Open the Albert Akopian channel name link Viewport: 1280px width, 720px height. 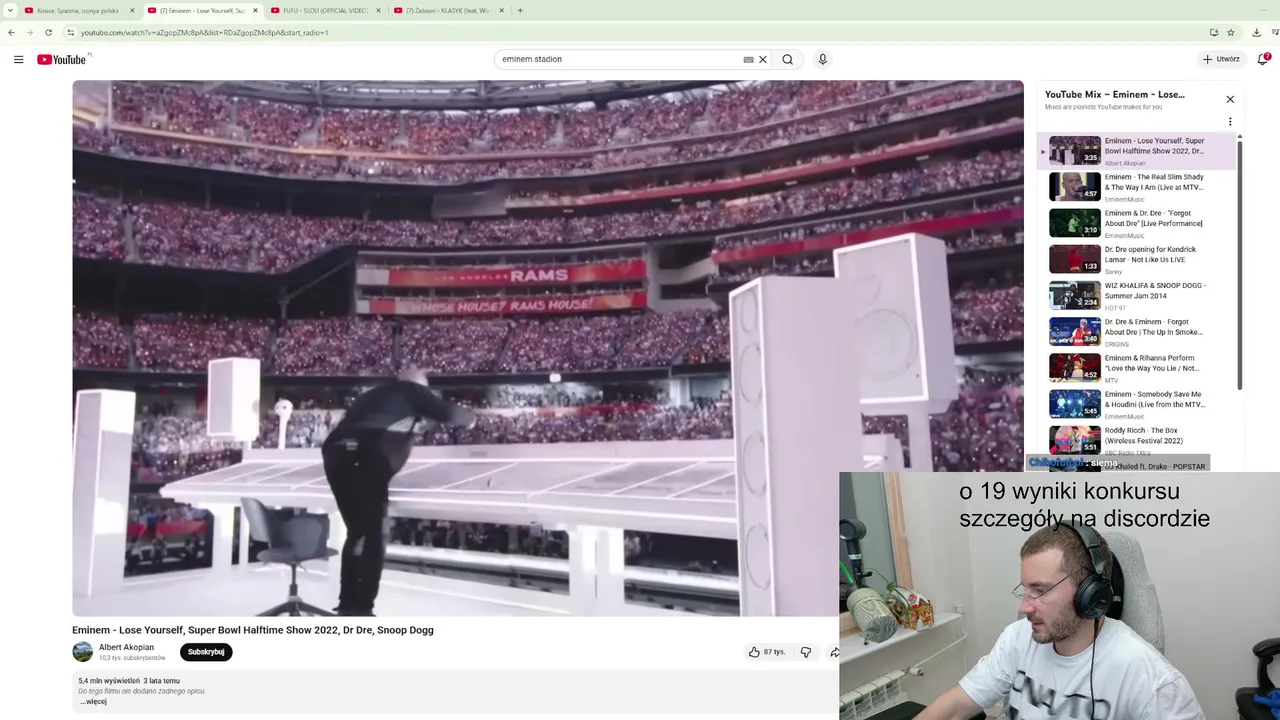click(x=126, y=647)
